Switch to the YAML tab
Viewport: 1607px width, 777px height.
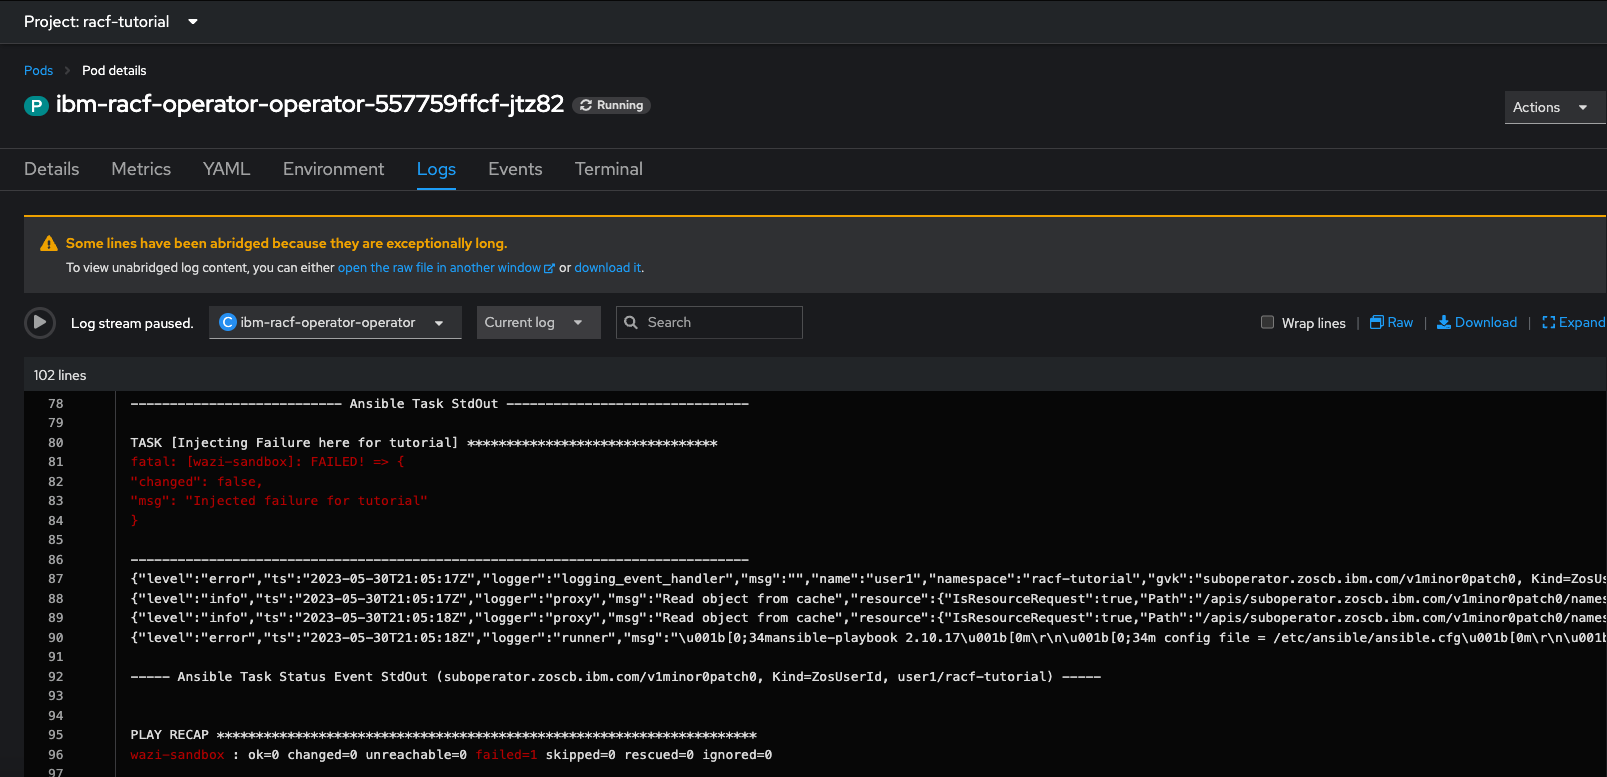[226, 169]
